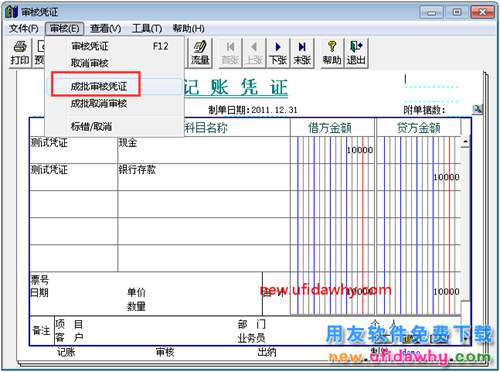Viewport: 500px width, 372px height.
Task: Click magnifier icon beside 附单据数
Action: pos(477,109)
